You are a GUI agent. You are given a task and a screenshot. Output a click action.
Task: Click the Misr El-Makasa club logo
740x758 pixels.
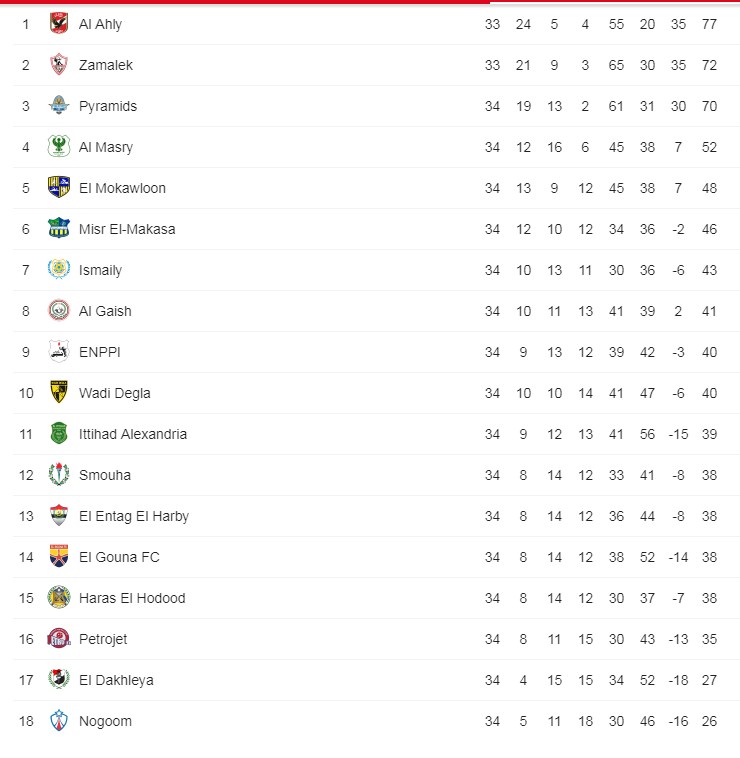59,229
